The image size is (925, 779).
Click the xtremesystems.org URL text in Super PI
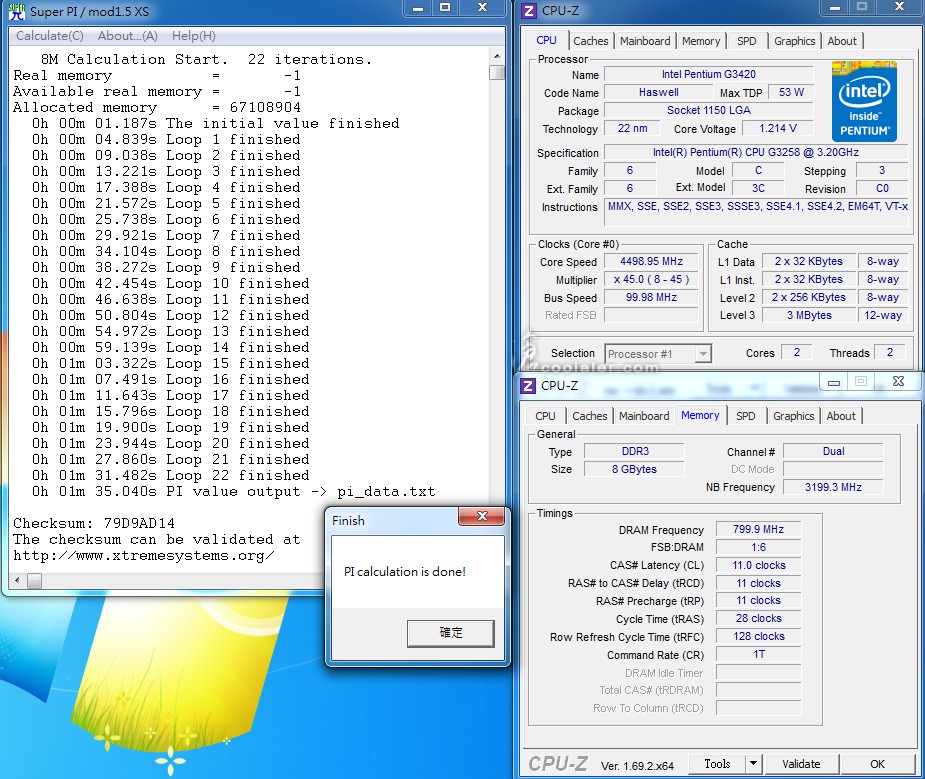point(143,556)
